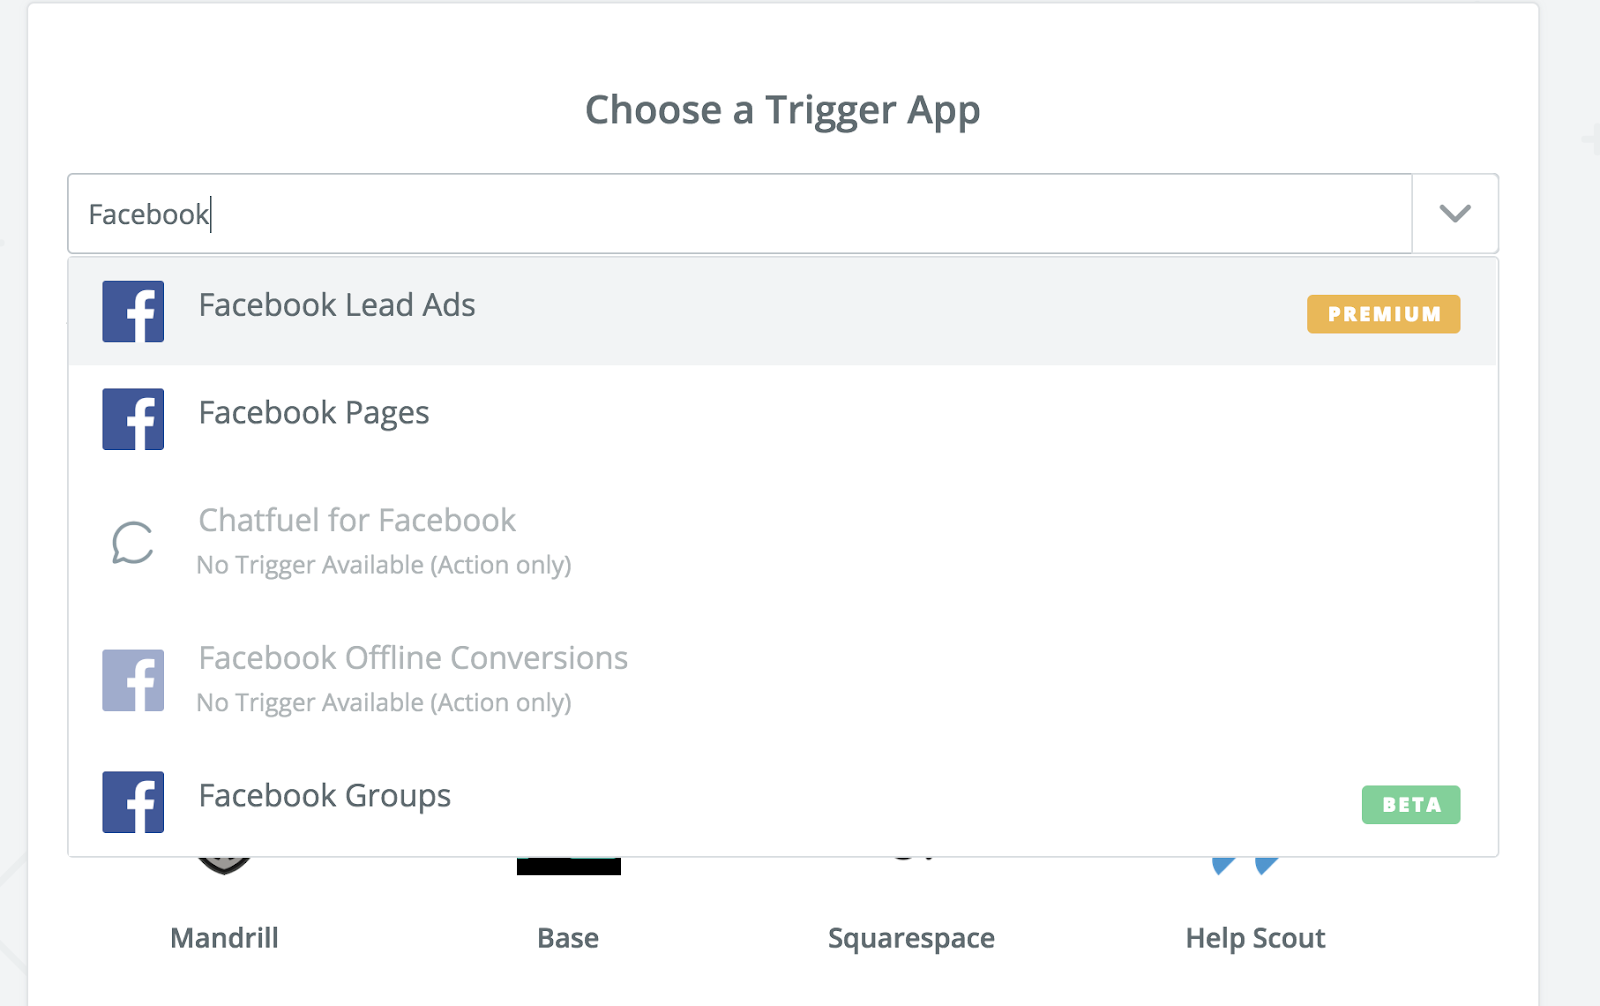Choose Facebook Groups from results
Screen dimensions: 1600x1006
pyautogui.click(x=325, y=796)
